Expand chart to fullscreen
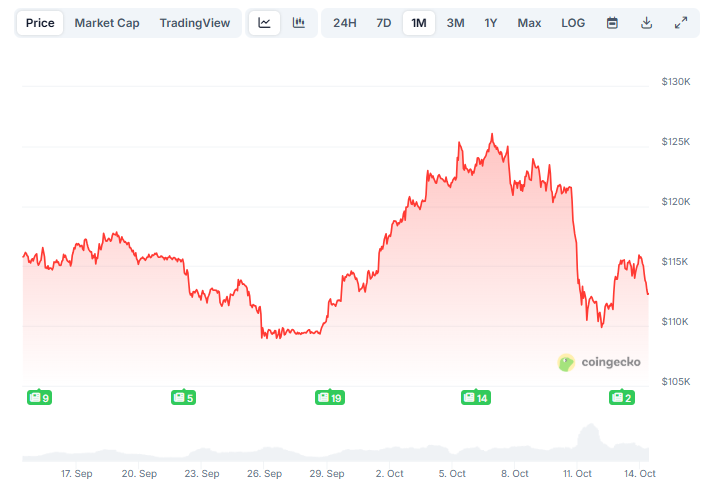The height and width of the screenshot is (492, 706). (x=681, y=23)
